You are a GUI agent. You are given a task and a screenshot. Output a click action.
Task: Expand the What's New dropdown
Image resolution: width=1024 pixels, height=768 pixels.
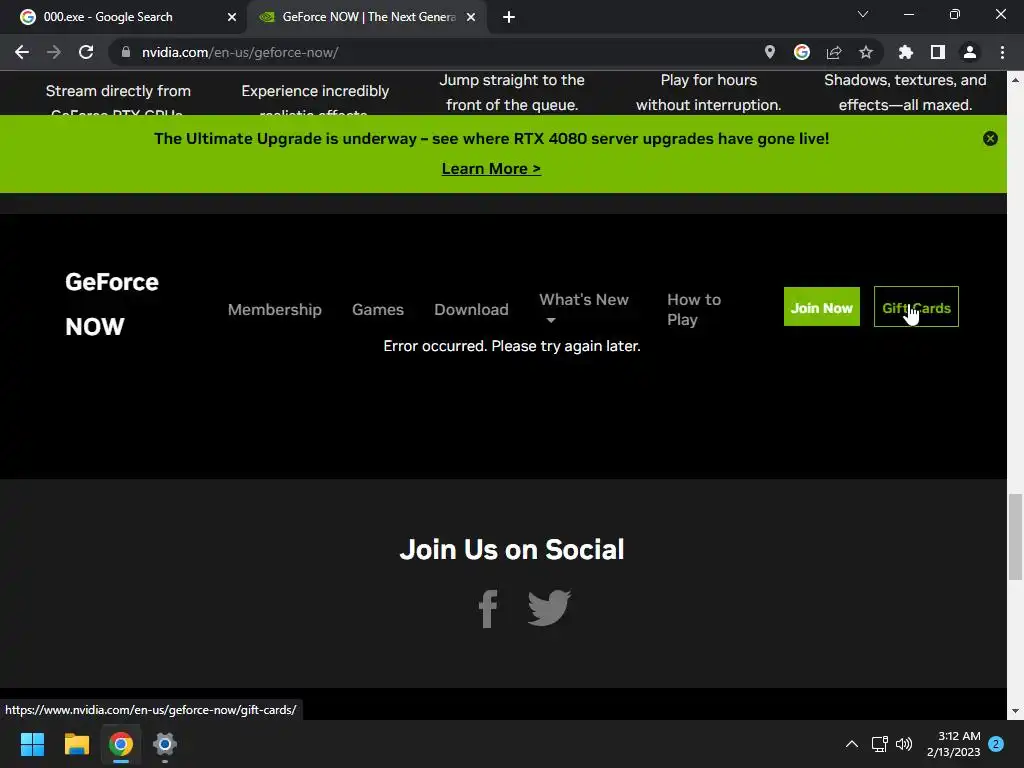[x=584, y=308]
